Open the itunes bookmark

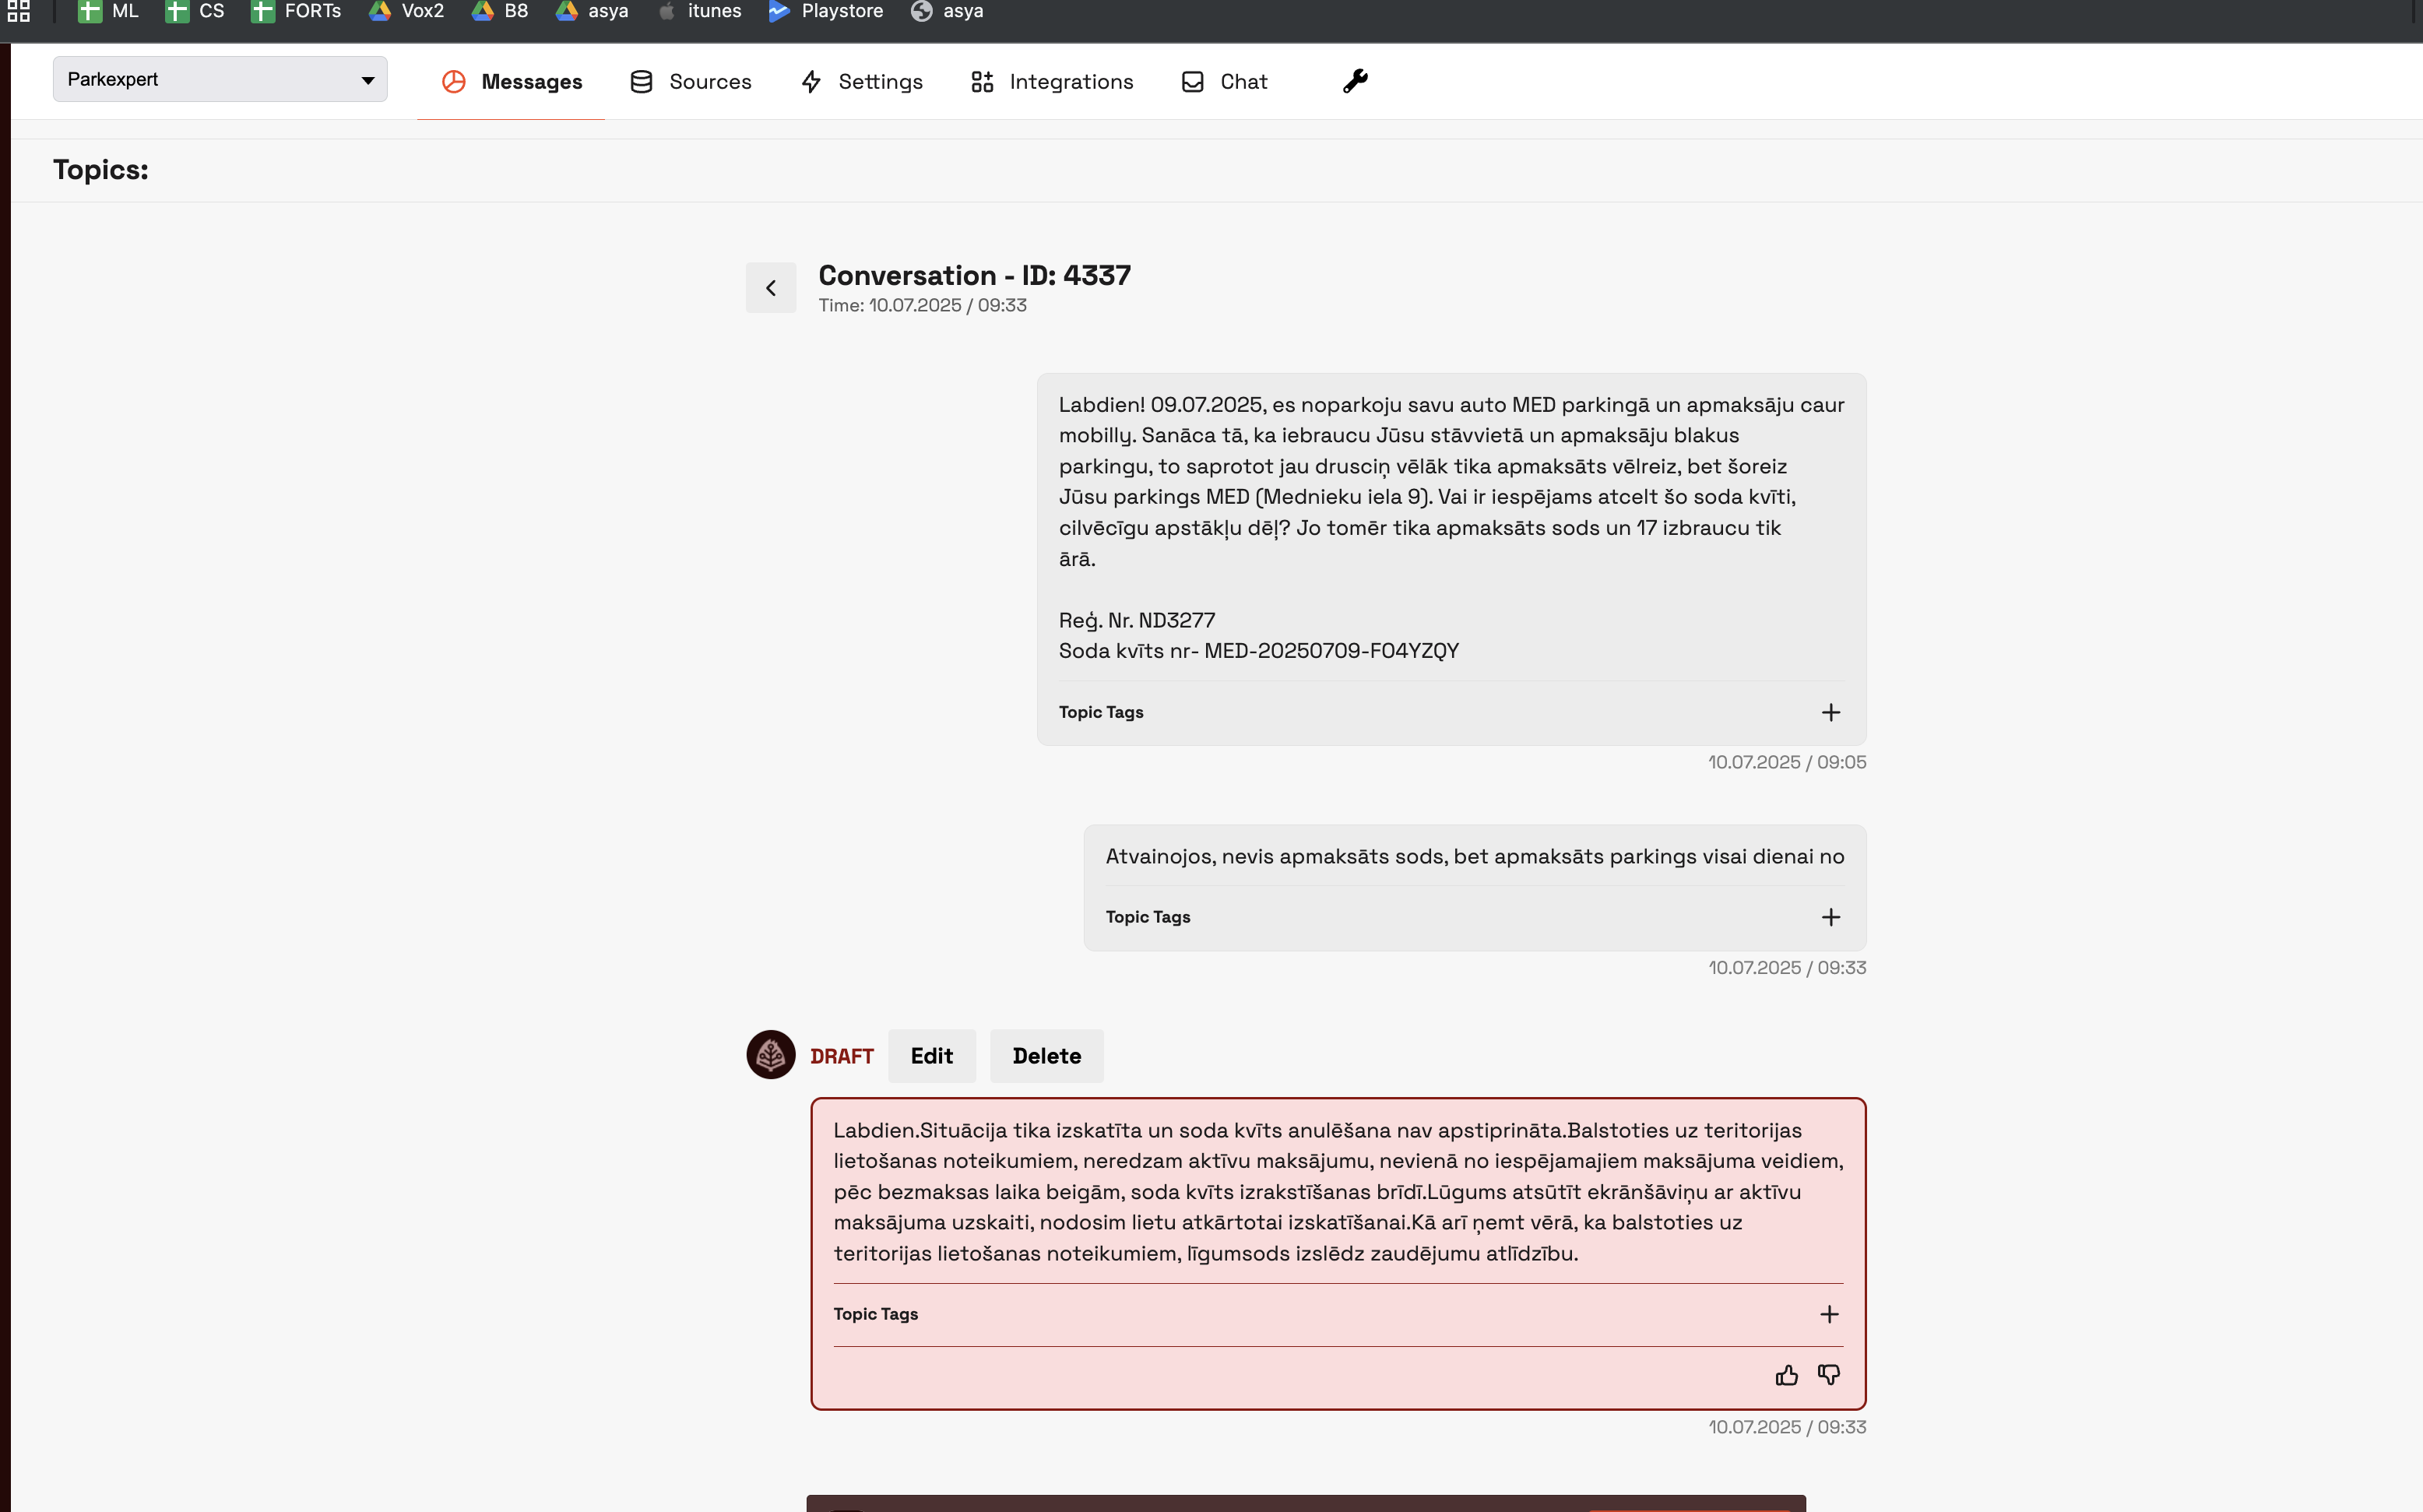pyautogui.click(x=699, y=11)
